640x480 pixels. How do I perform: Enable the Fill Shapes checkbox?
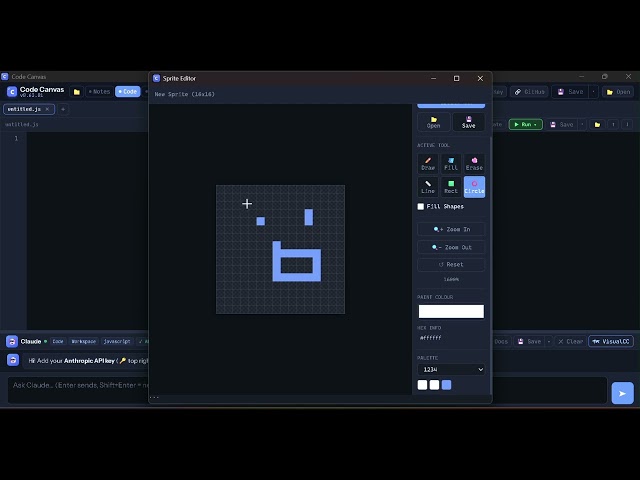point(421,207)
